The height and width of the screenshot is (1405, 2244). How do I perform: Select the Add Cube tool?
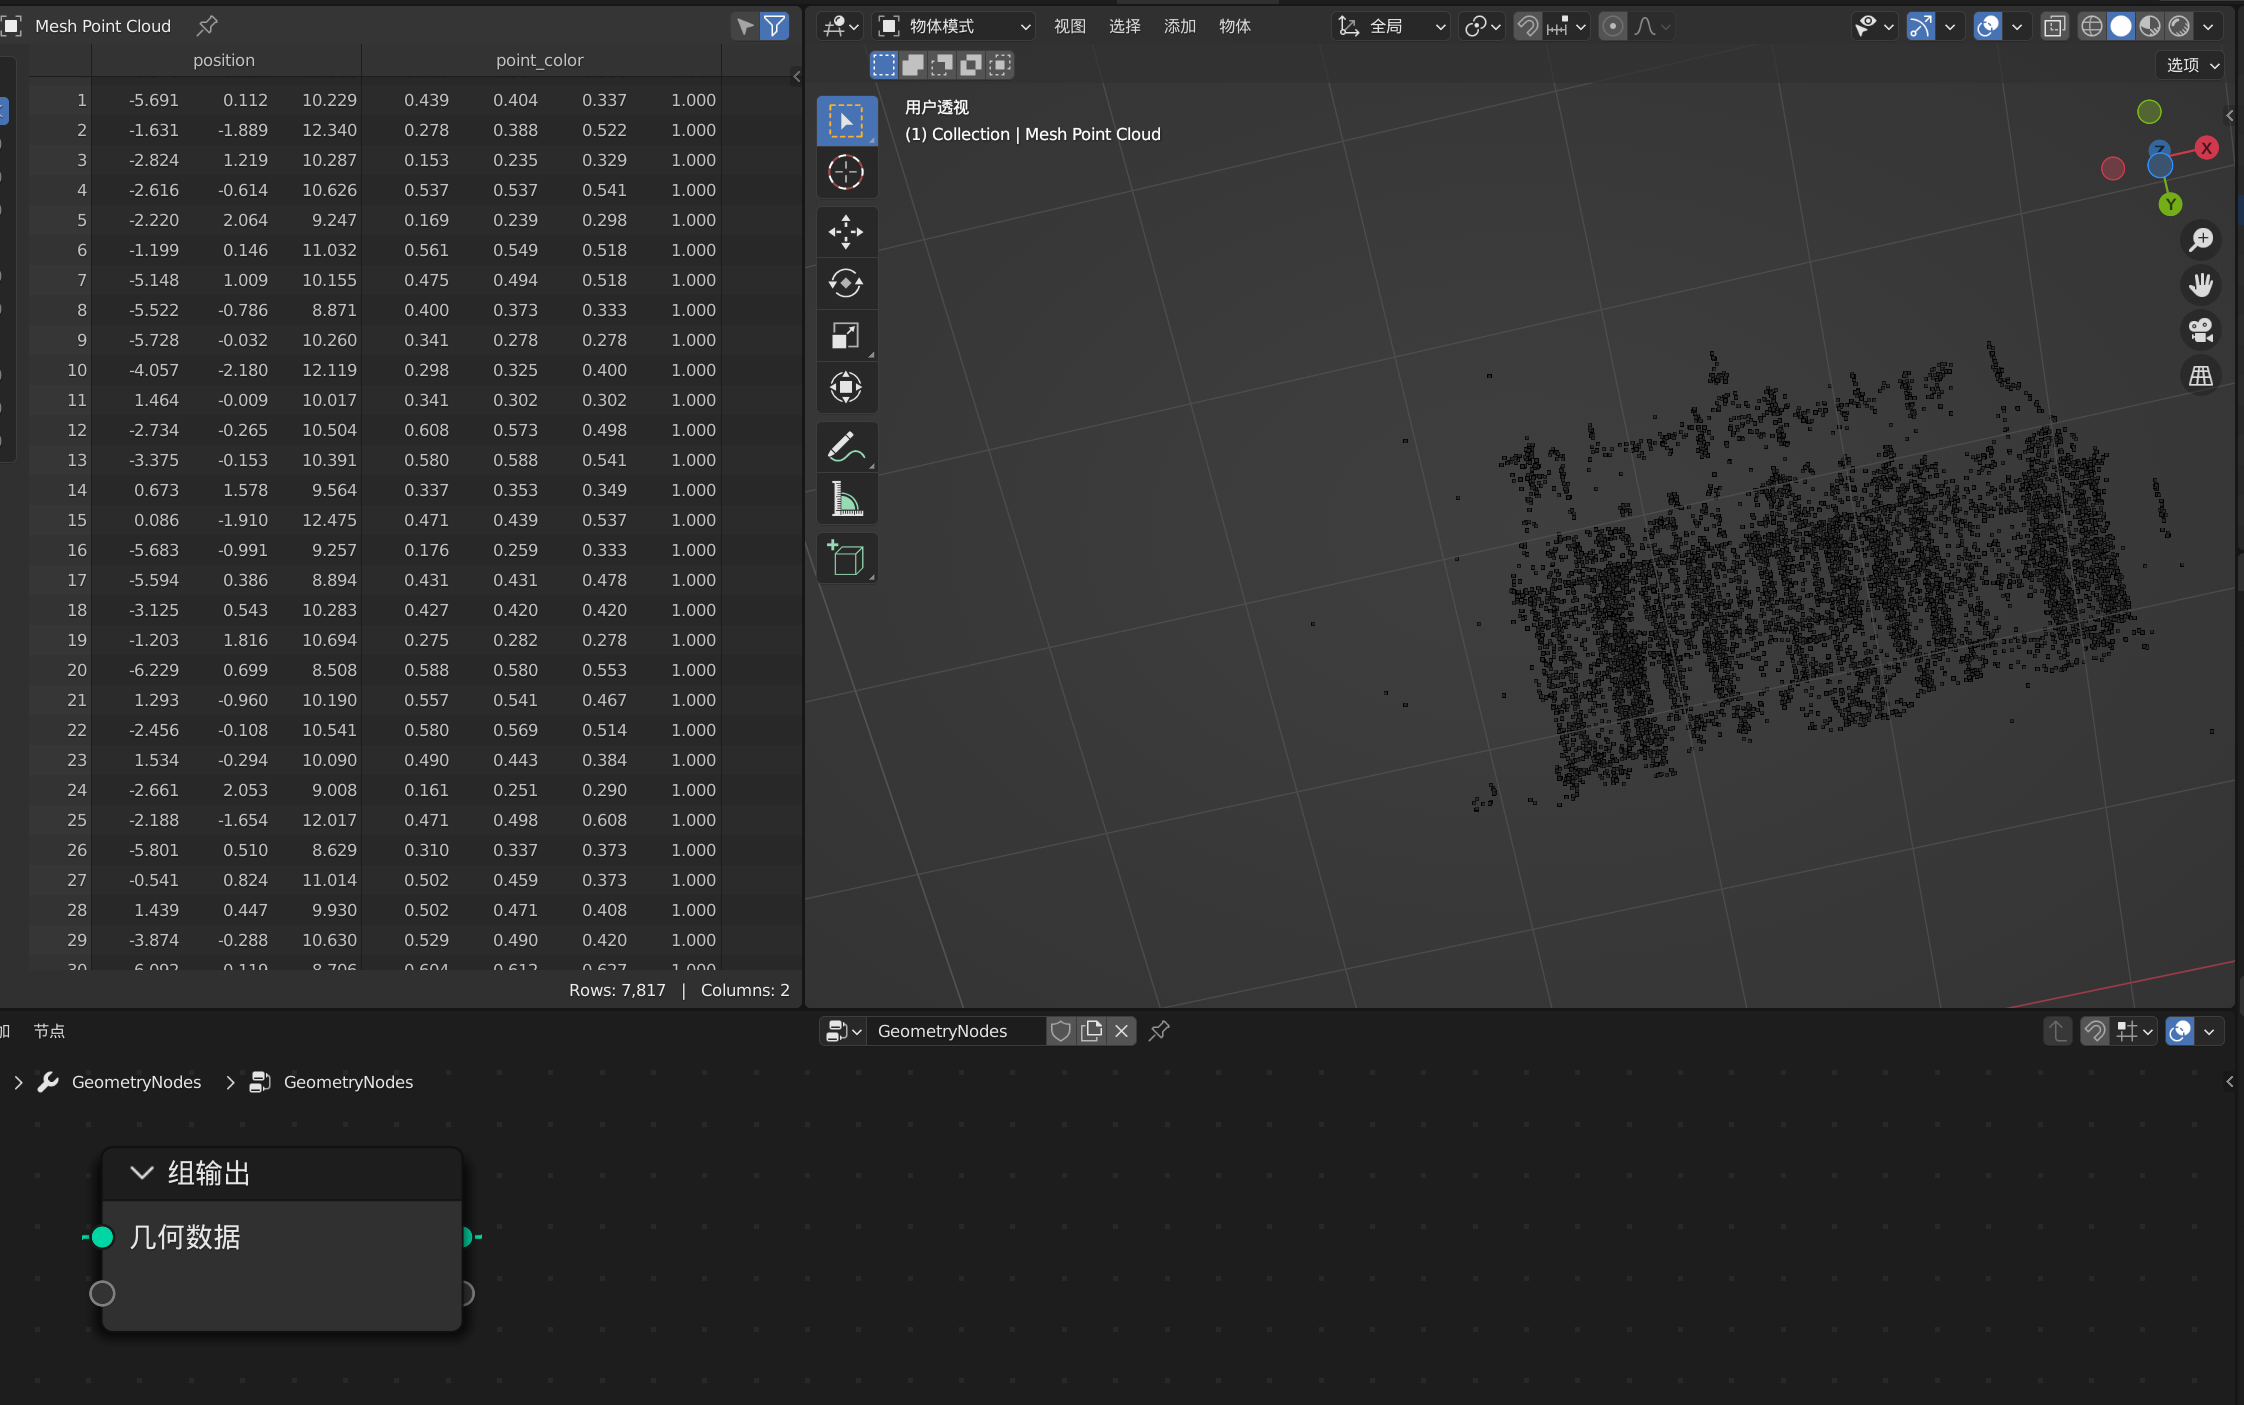tap(845, 557)
